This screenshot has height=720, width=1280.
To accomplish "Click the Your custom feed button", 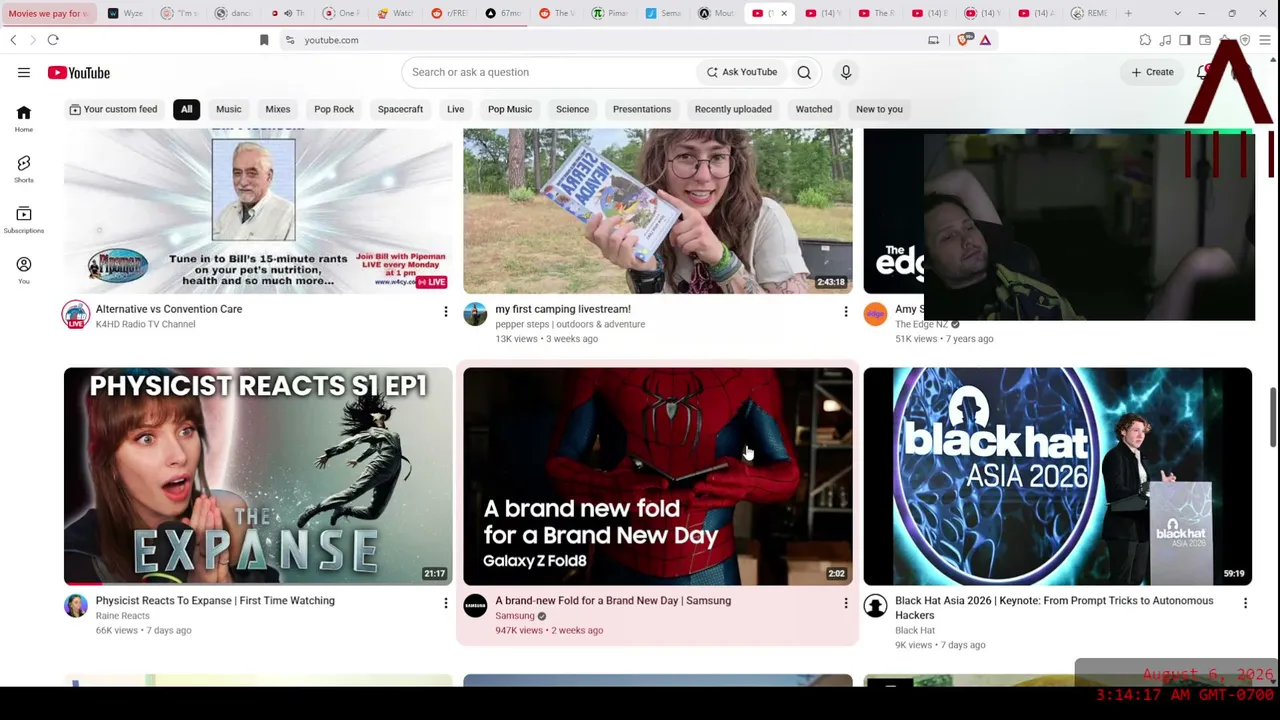I will pos(113,109).
